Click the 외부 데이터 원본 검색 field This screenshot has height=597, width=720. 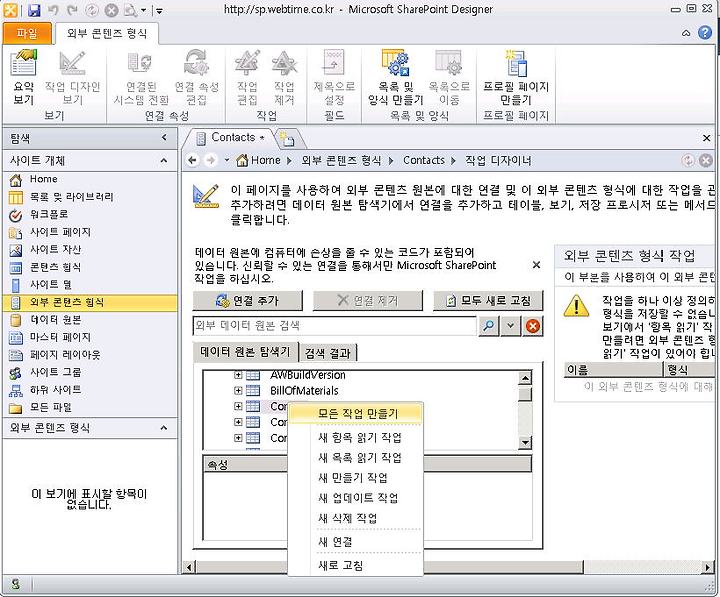pos(335,326)
